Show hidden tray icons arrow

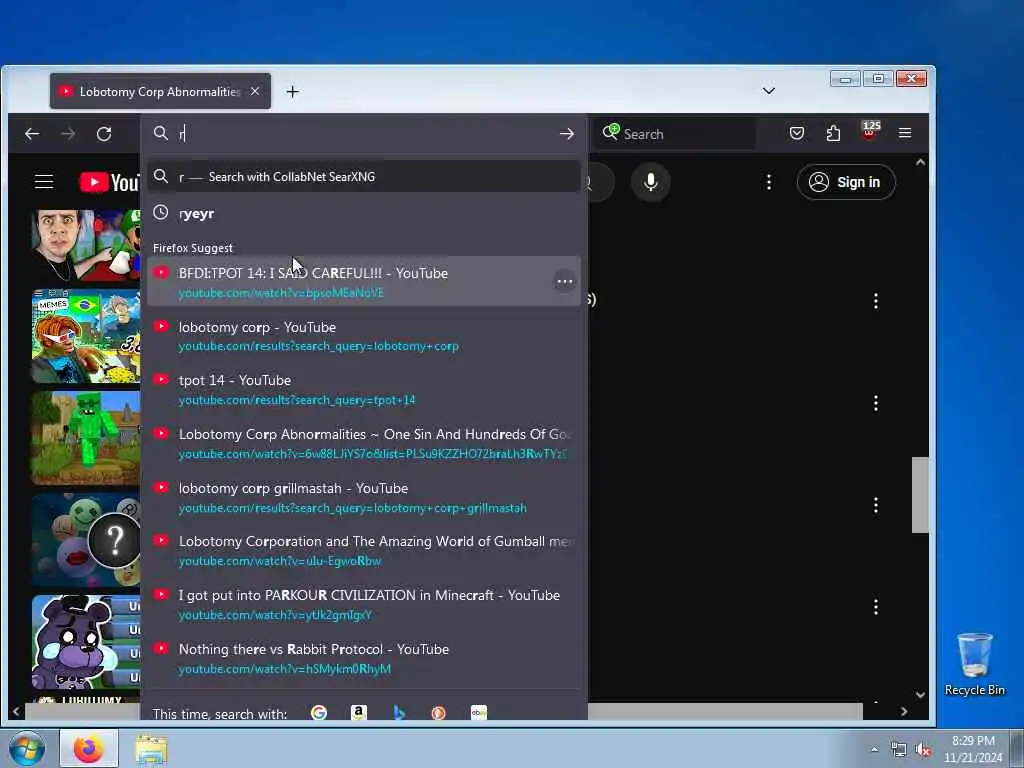click(874, 749)
